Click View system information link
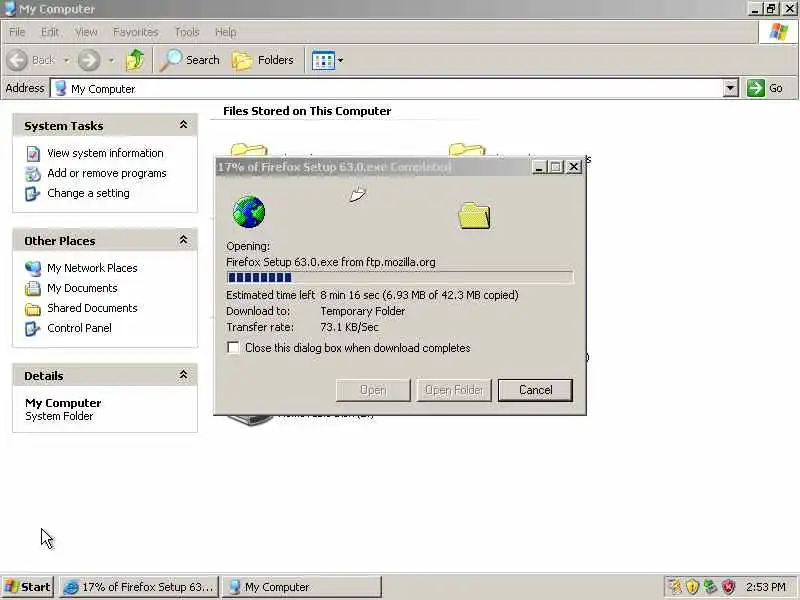The image size is (800, 600). 105,153
